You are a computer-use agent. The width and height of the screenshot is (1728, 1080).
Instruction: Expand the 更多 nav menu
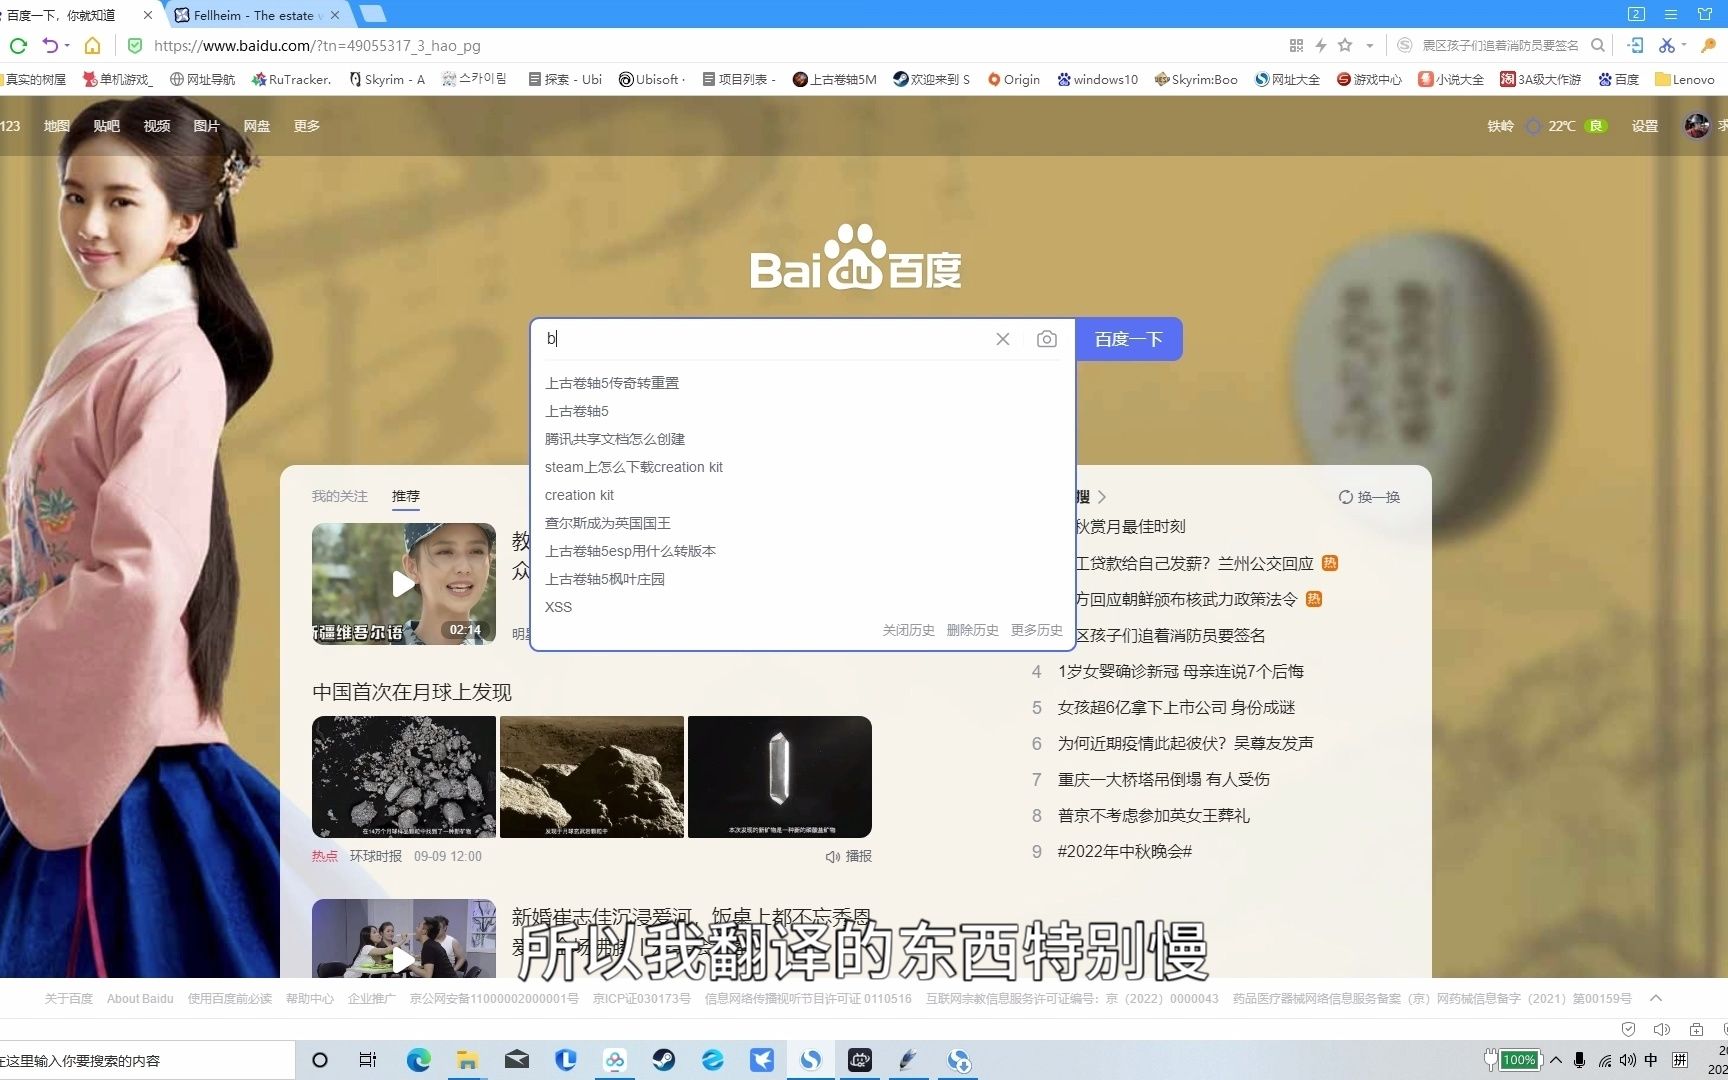[x=307, y=125]
